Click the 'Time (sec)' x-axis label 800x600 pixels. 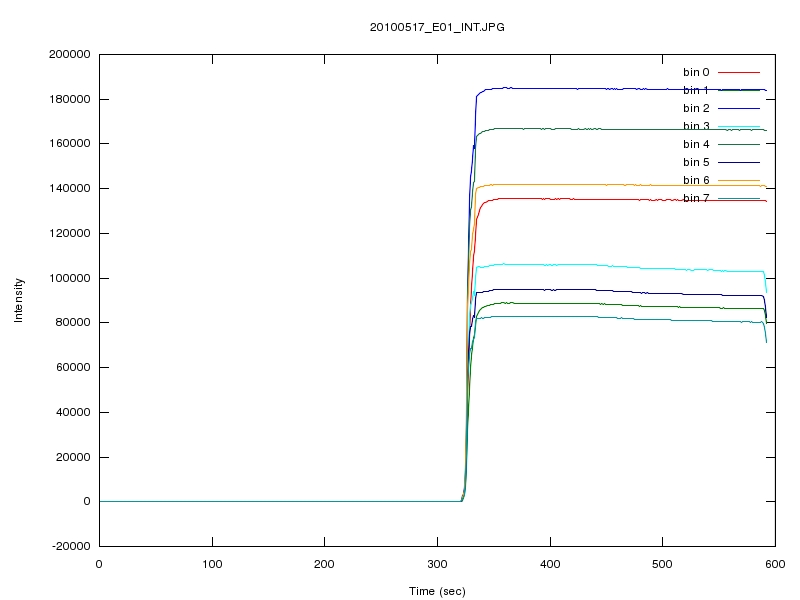point(437,591)
